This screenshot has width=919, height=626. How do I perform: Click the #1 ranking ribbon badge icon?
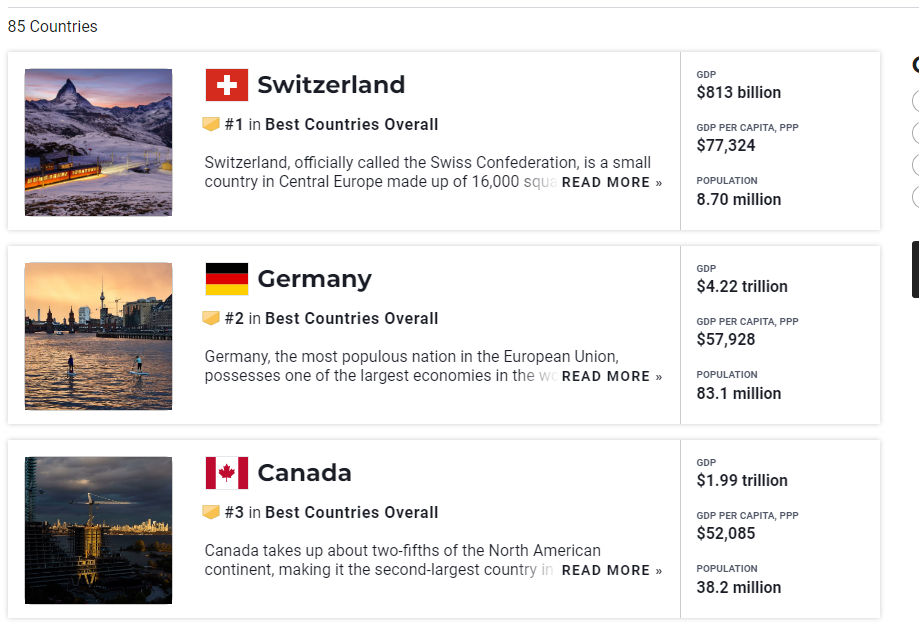[x=211, y=125]
